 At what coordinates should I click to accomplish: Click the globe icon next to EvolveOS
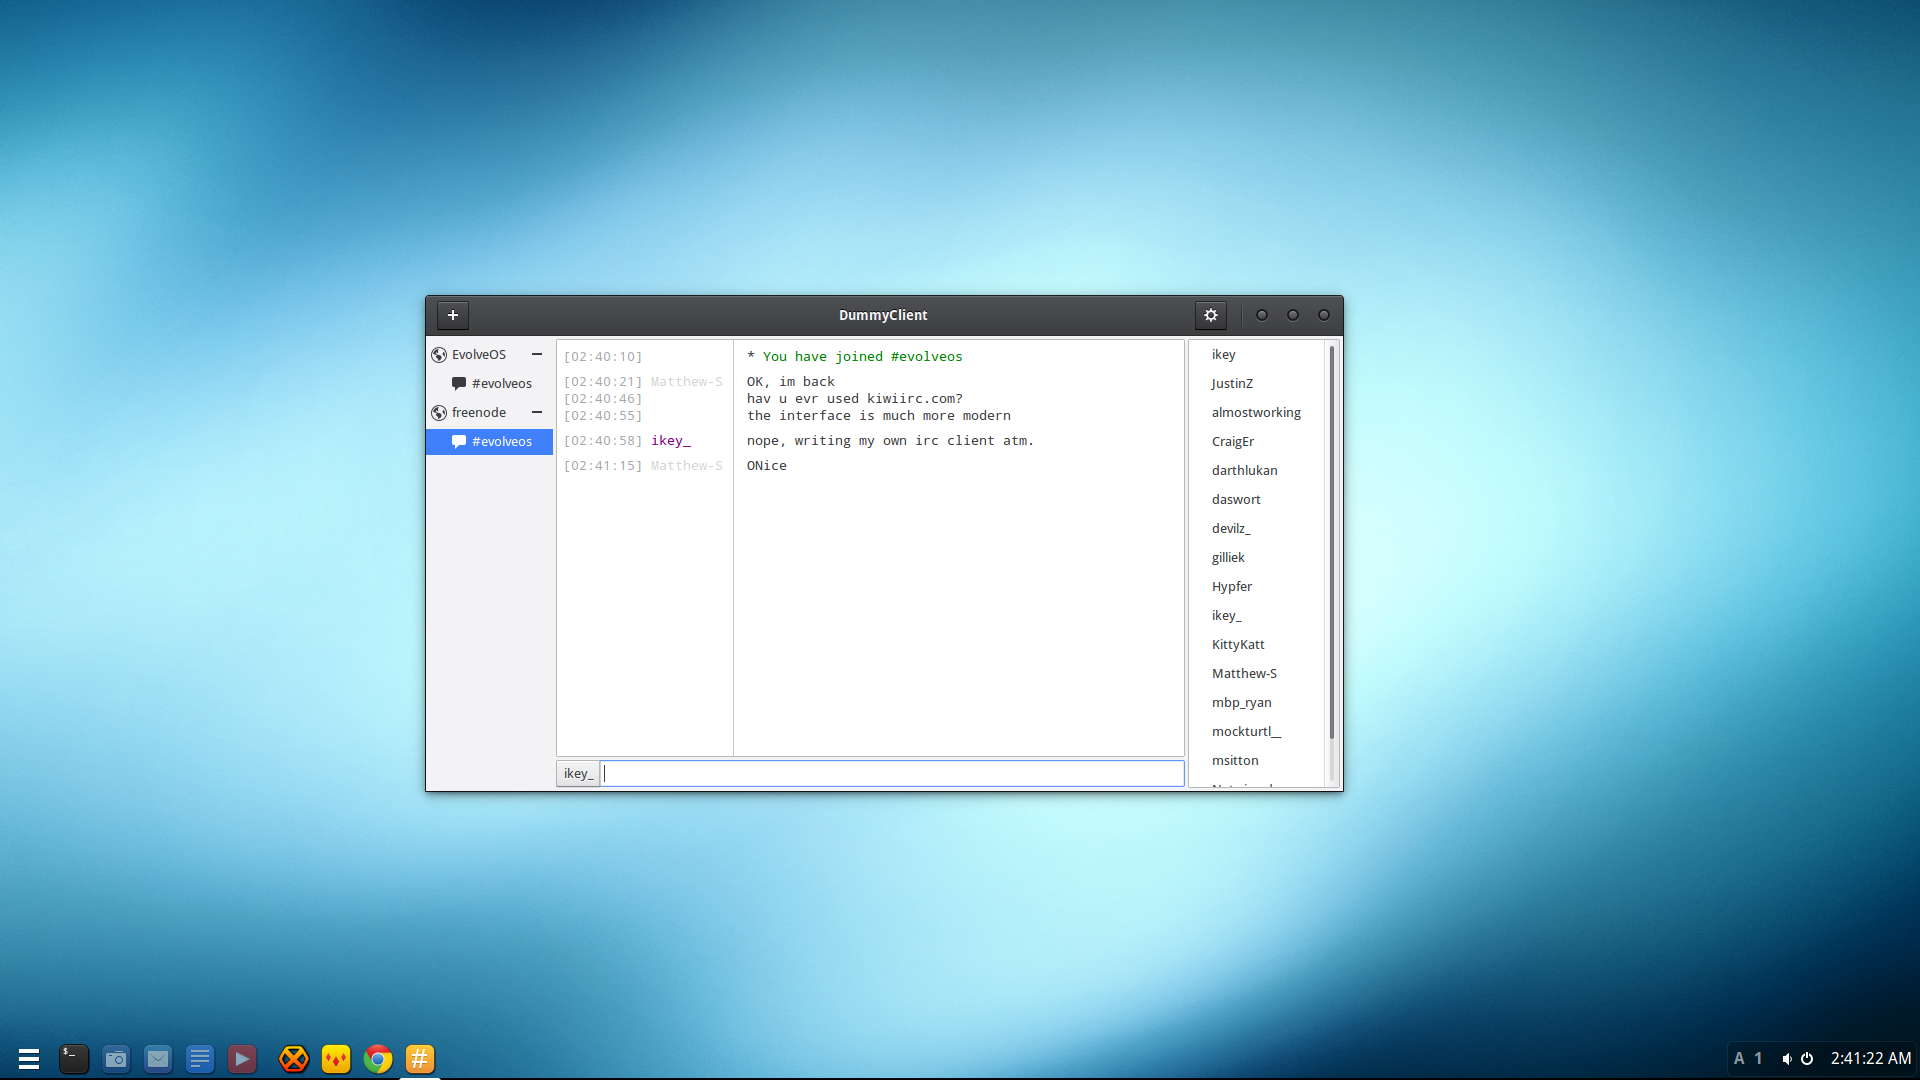pos(438,355)
